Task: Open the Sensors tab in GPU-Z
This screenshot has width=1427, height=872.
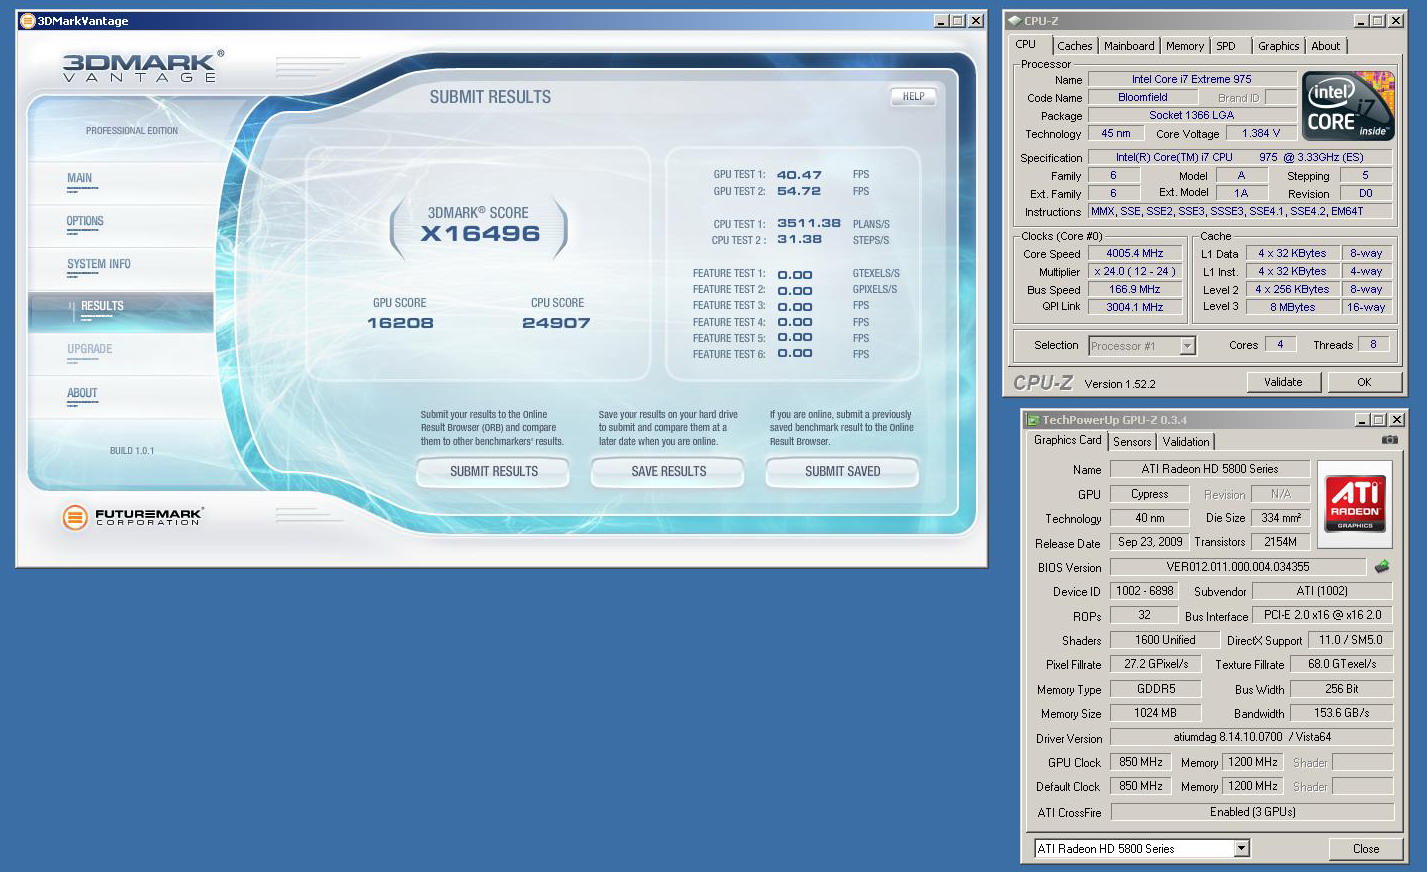Action: [1132, 442]
